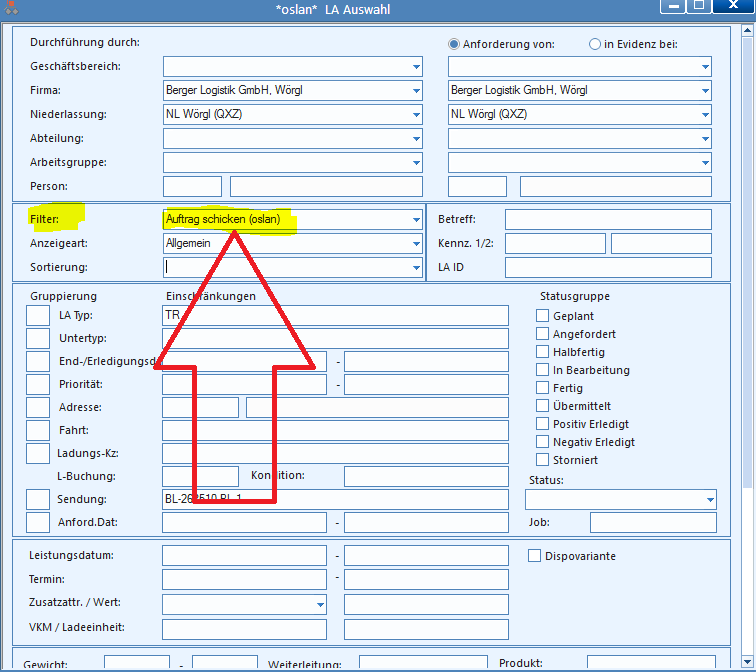The height and width of the screenshot is (672, 756).
Task: Tick the Angefordert status checkbox
Action: [x=542, y=334]
